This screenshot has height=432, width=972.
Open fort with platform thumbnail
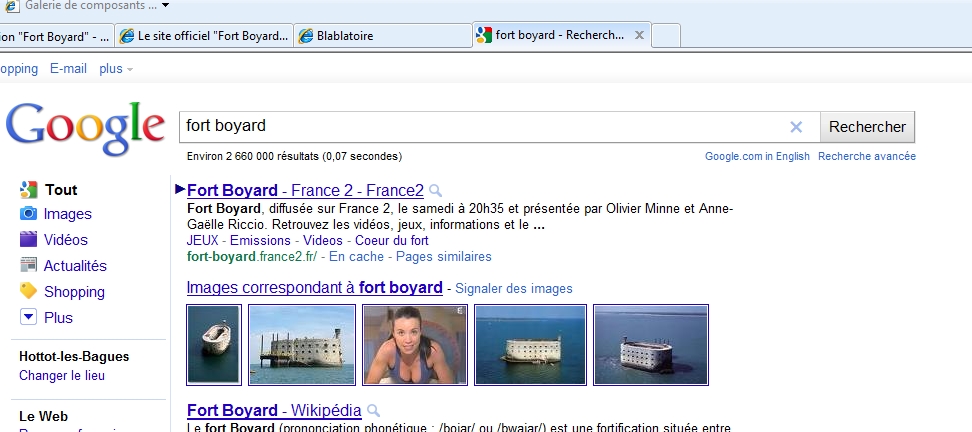pyautogui.click(x=302, y=345)
